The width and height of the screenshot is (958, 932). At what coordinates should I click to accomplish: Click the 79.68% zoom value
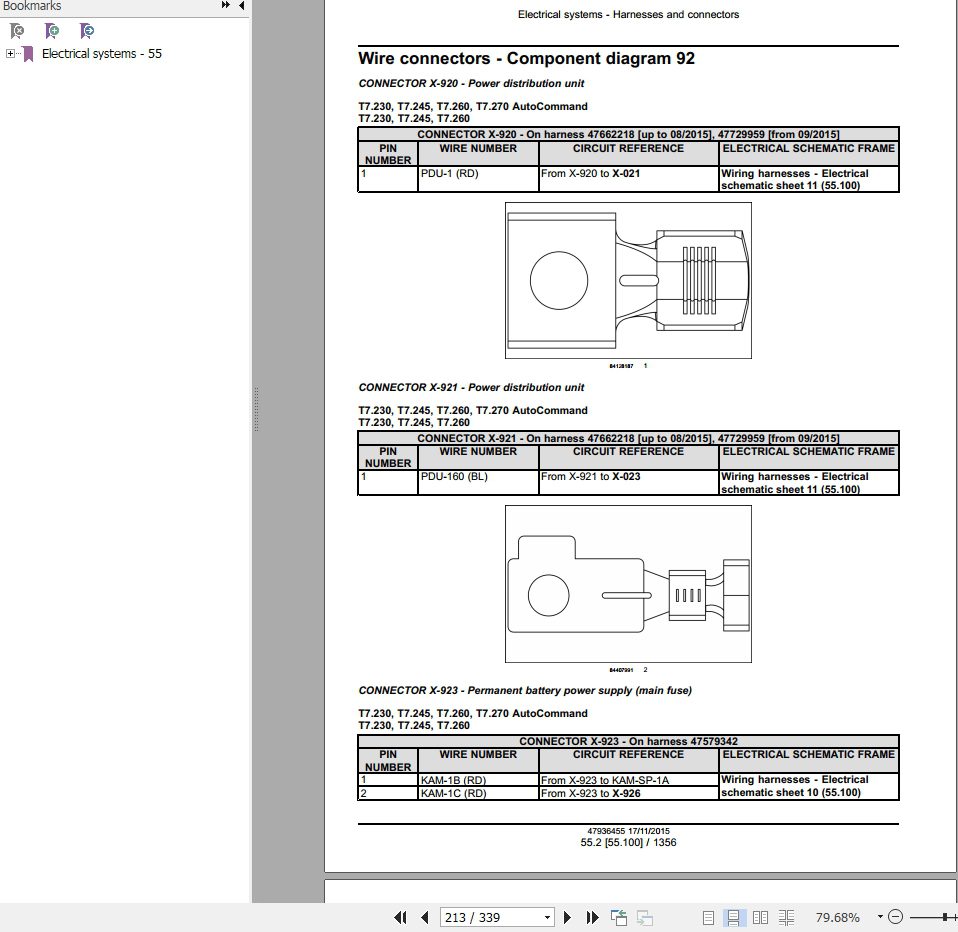(837, 917)
